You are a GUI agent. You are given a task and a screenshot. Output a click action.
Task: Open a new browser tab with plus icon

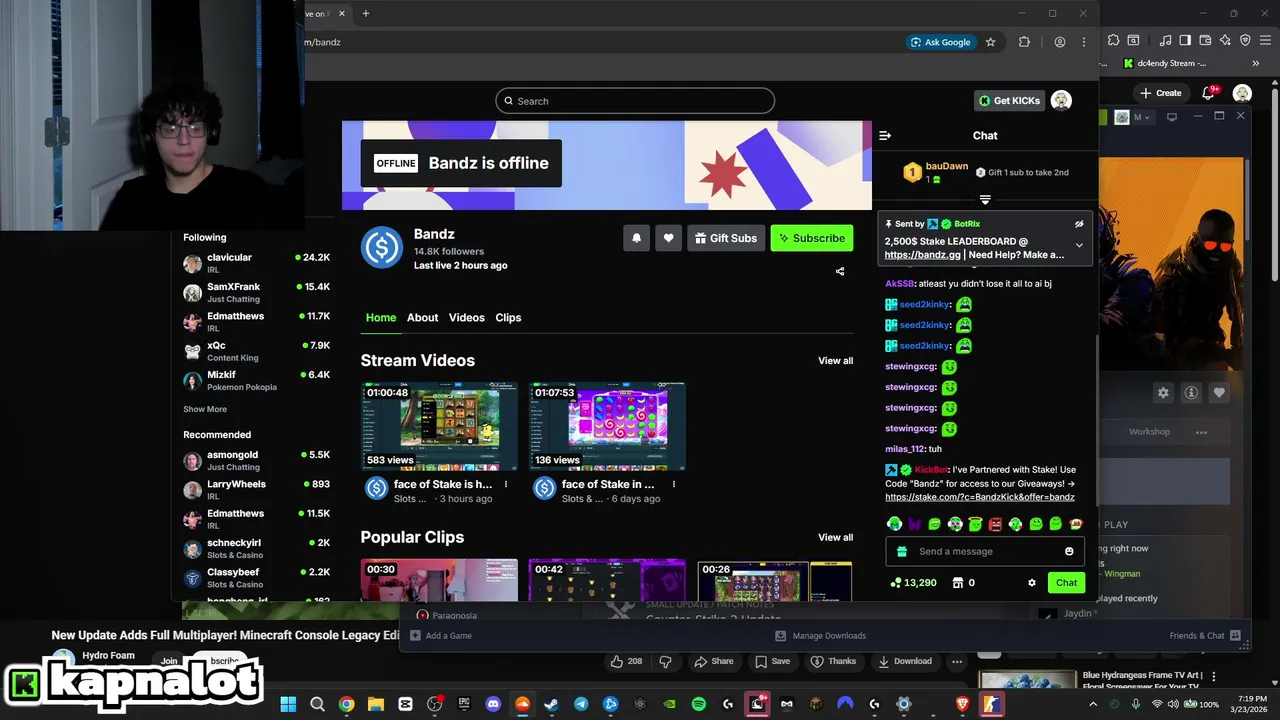click(x=366, y=14)
